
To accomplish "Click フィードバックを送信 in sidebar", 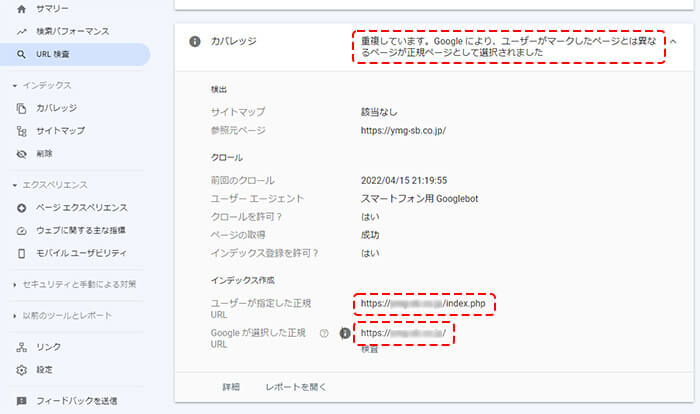I will pyautogui.click(x=77, y=401).
